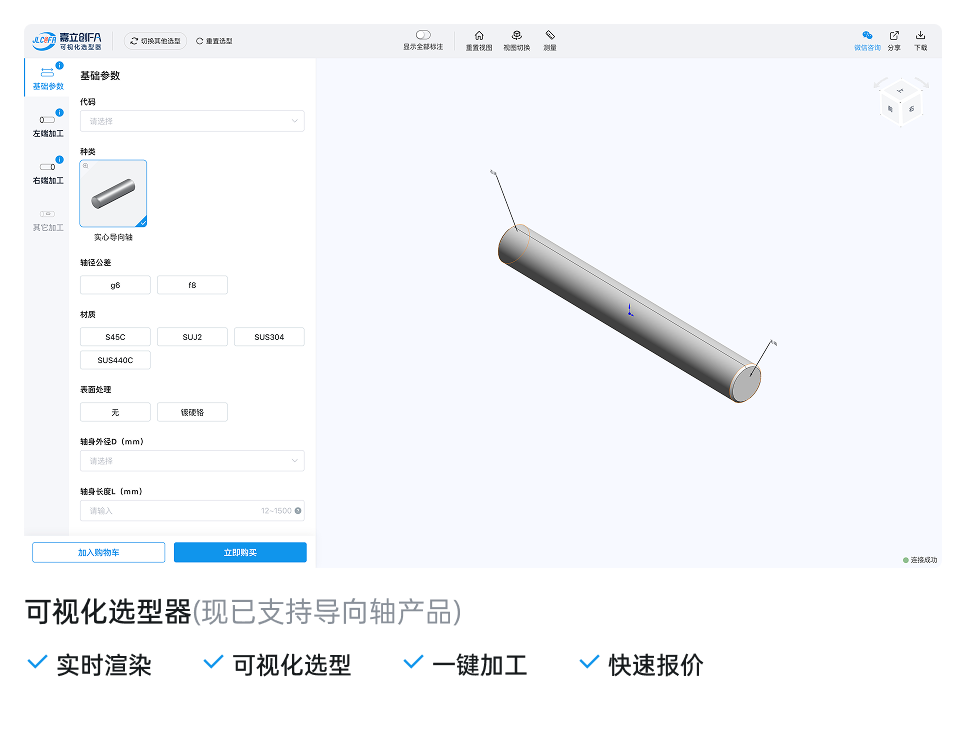Select the g6 shaft tolerance option
This screenshot has width=966, height=730.
[115, 284]
